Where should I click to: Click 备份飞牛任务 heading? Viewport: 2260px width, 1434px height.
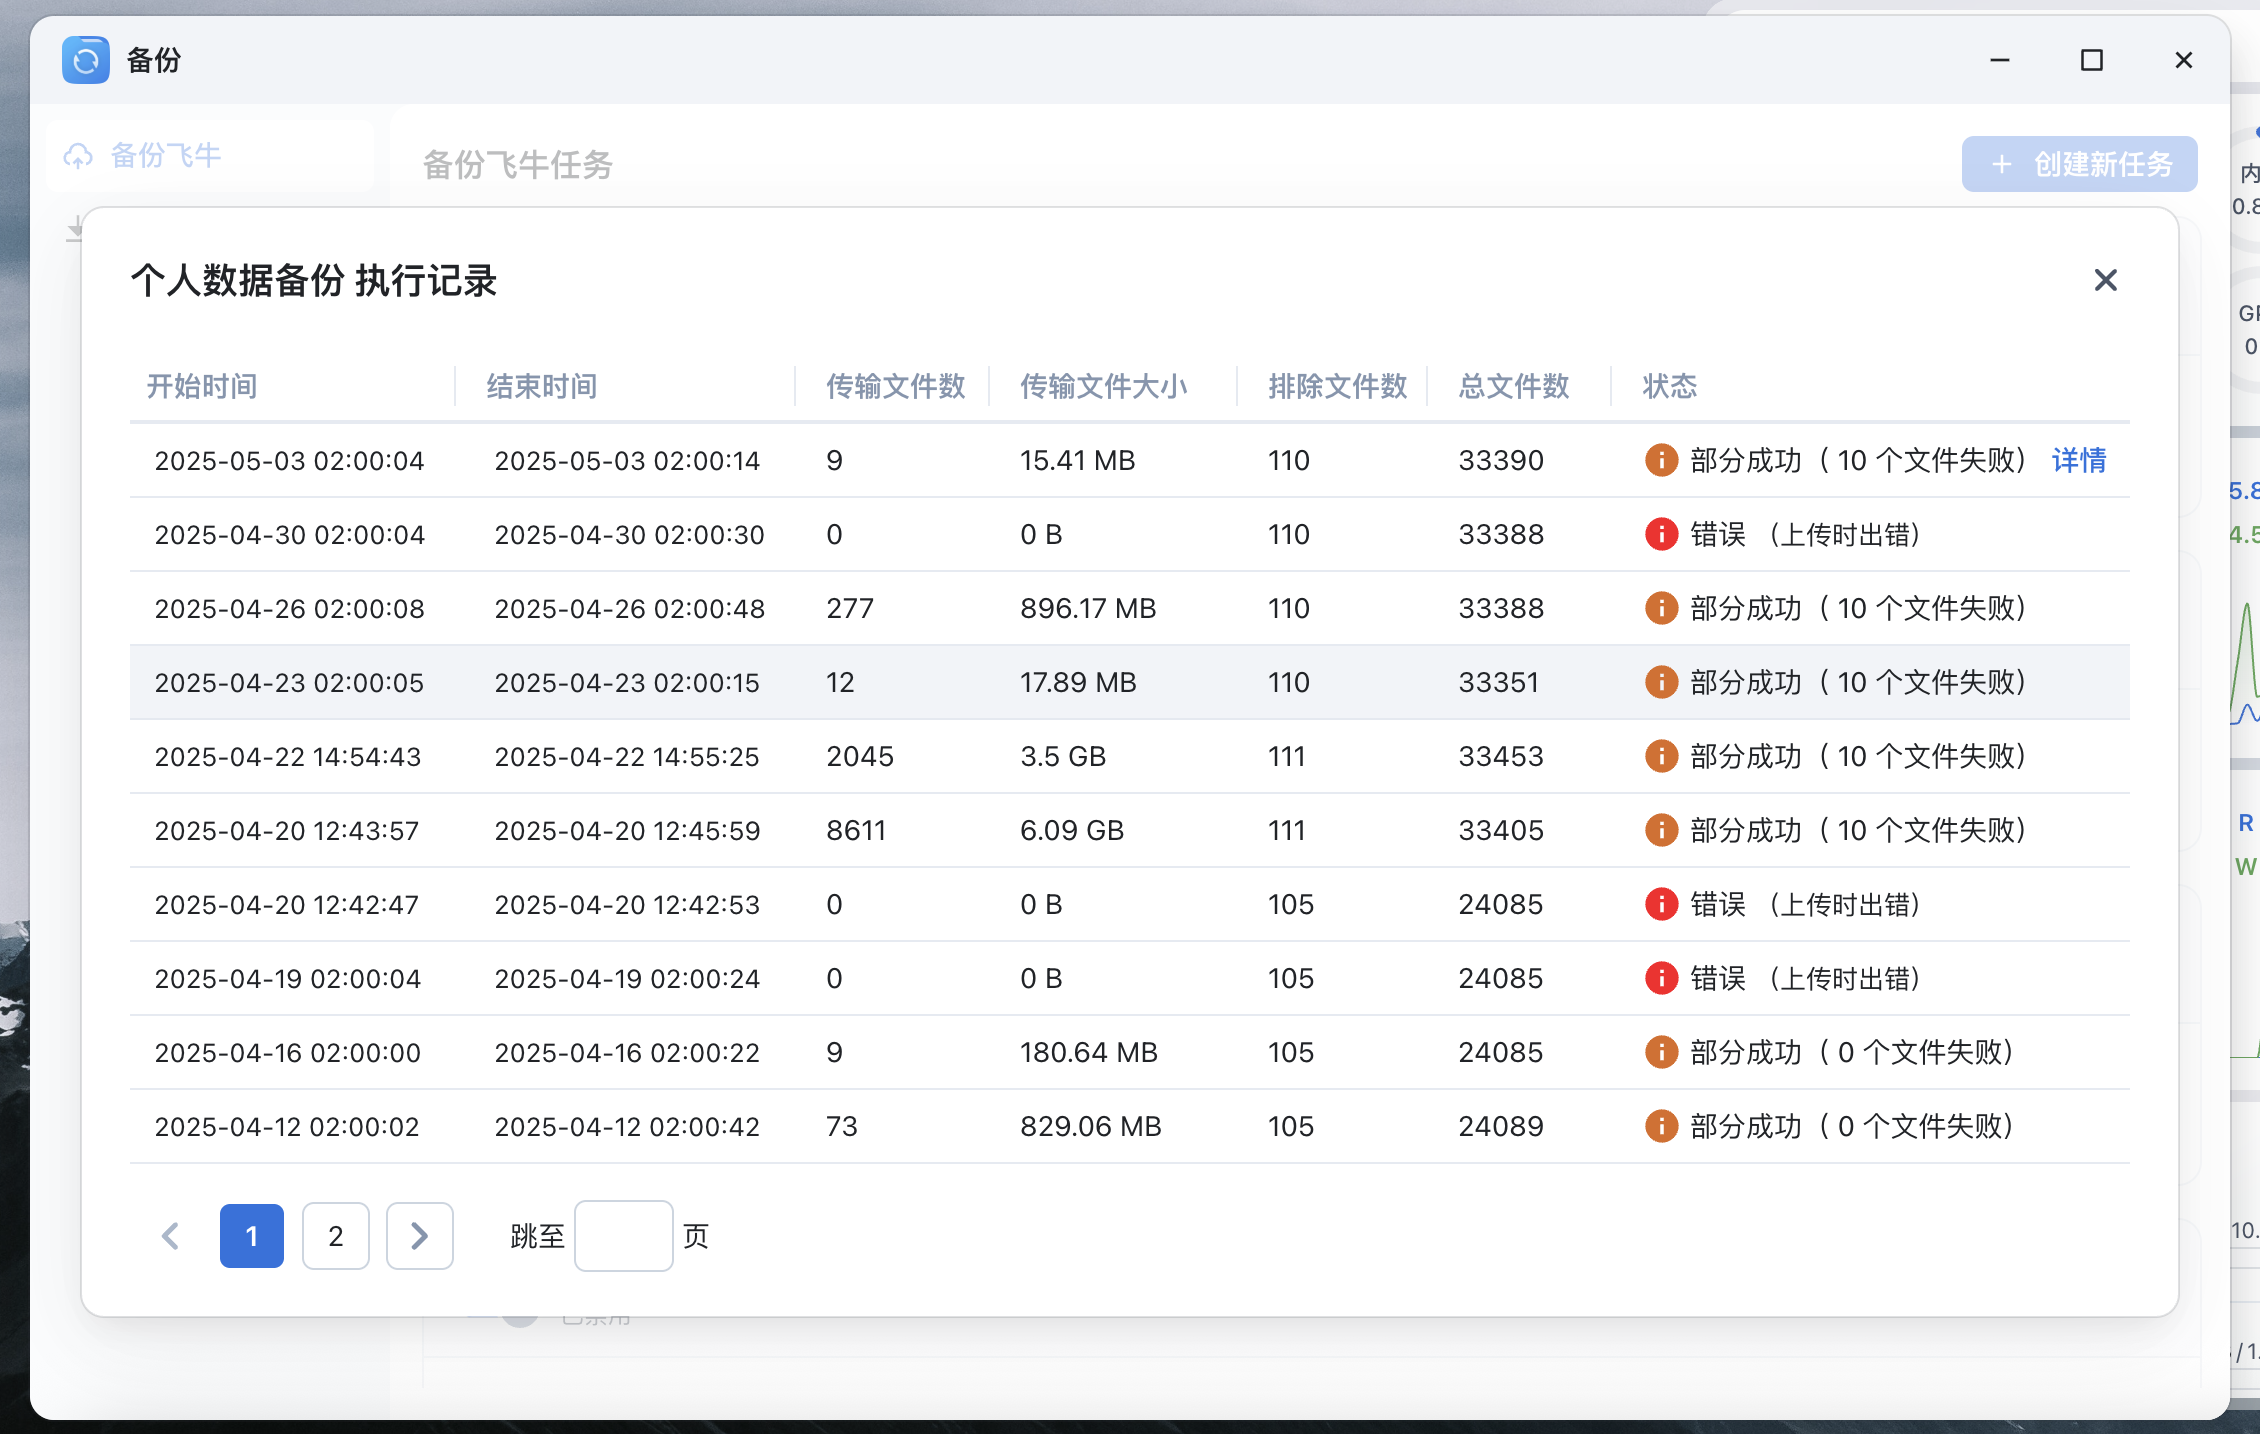coord(518,164)
